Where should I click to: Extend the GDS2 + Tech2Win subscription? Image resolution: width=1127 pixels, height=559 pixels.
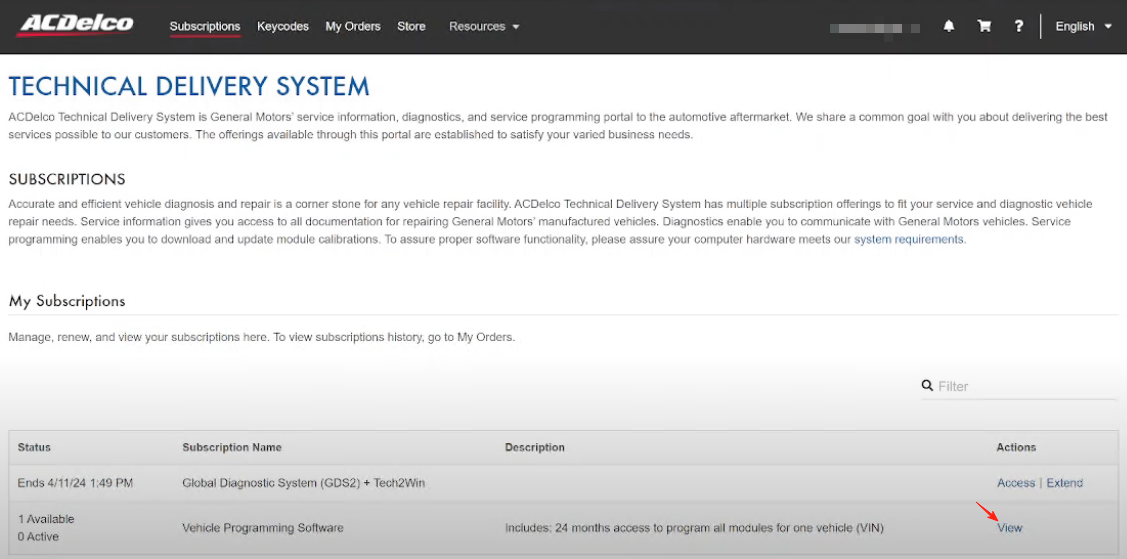click(x=1064, y=483)
